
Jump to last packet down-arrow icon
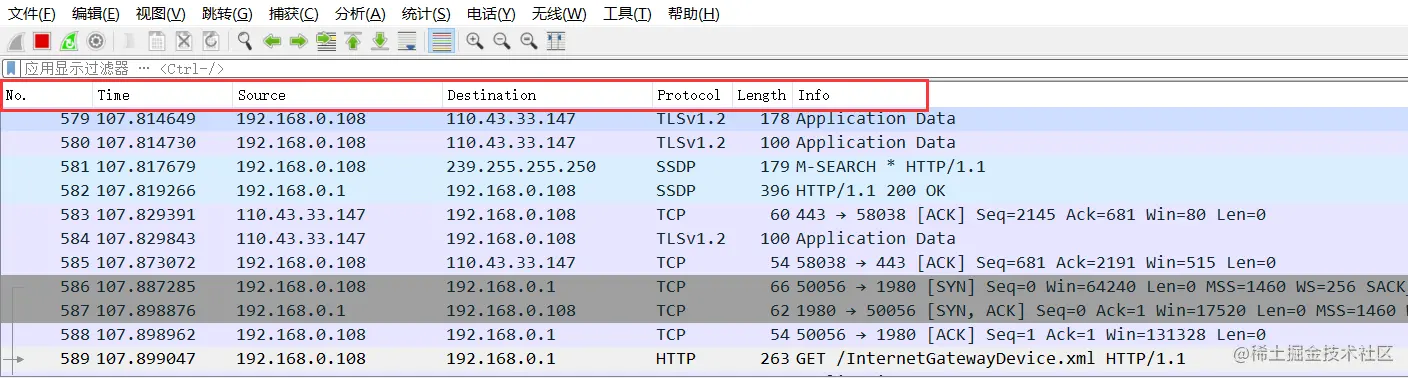380,41
